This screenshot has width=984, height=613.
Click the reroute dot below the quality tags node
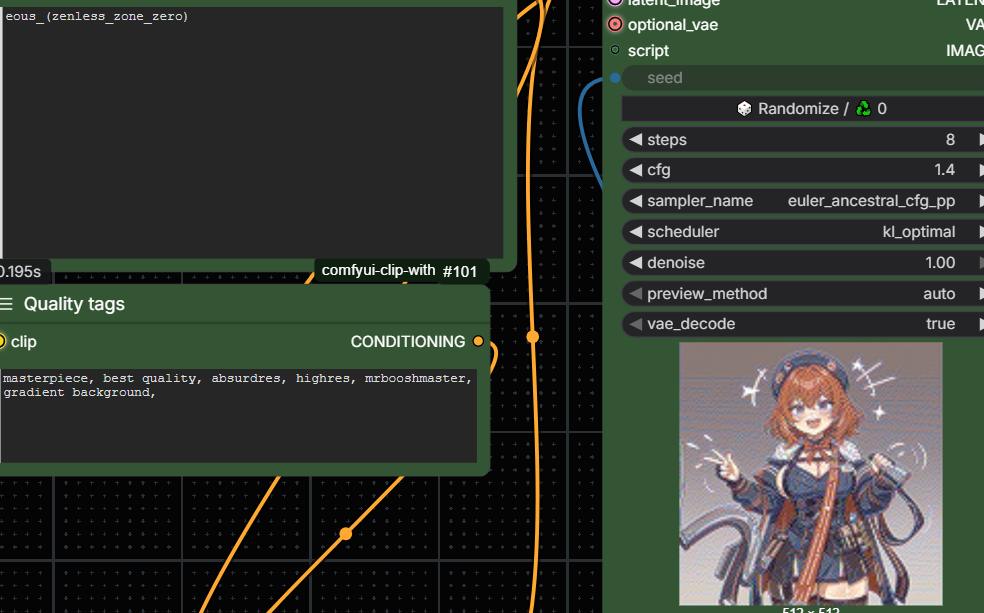coord(346,534)
